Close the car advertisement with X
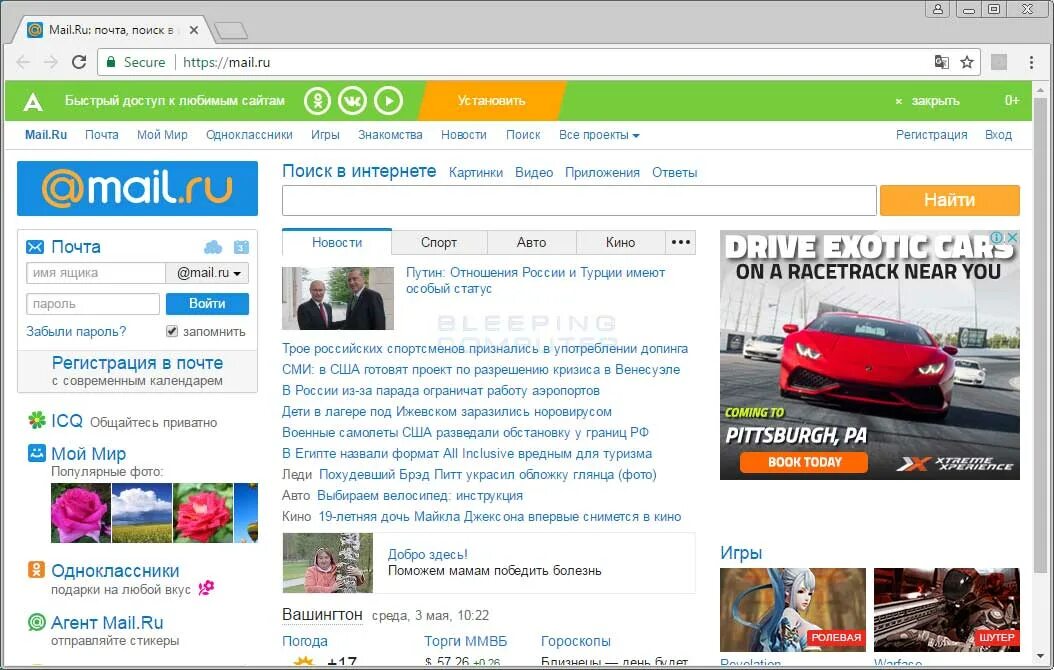Screen dimensions: 1054x670 pos(1012,237)
